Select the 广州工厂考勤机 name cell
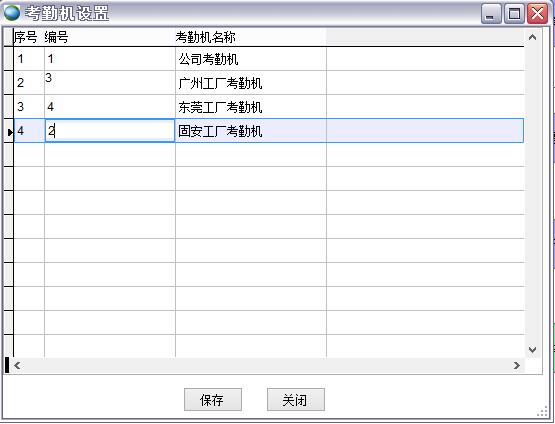 [251, 83]
